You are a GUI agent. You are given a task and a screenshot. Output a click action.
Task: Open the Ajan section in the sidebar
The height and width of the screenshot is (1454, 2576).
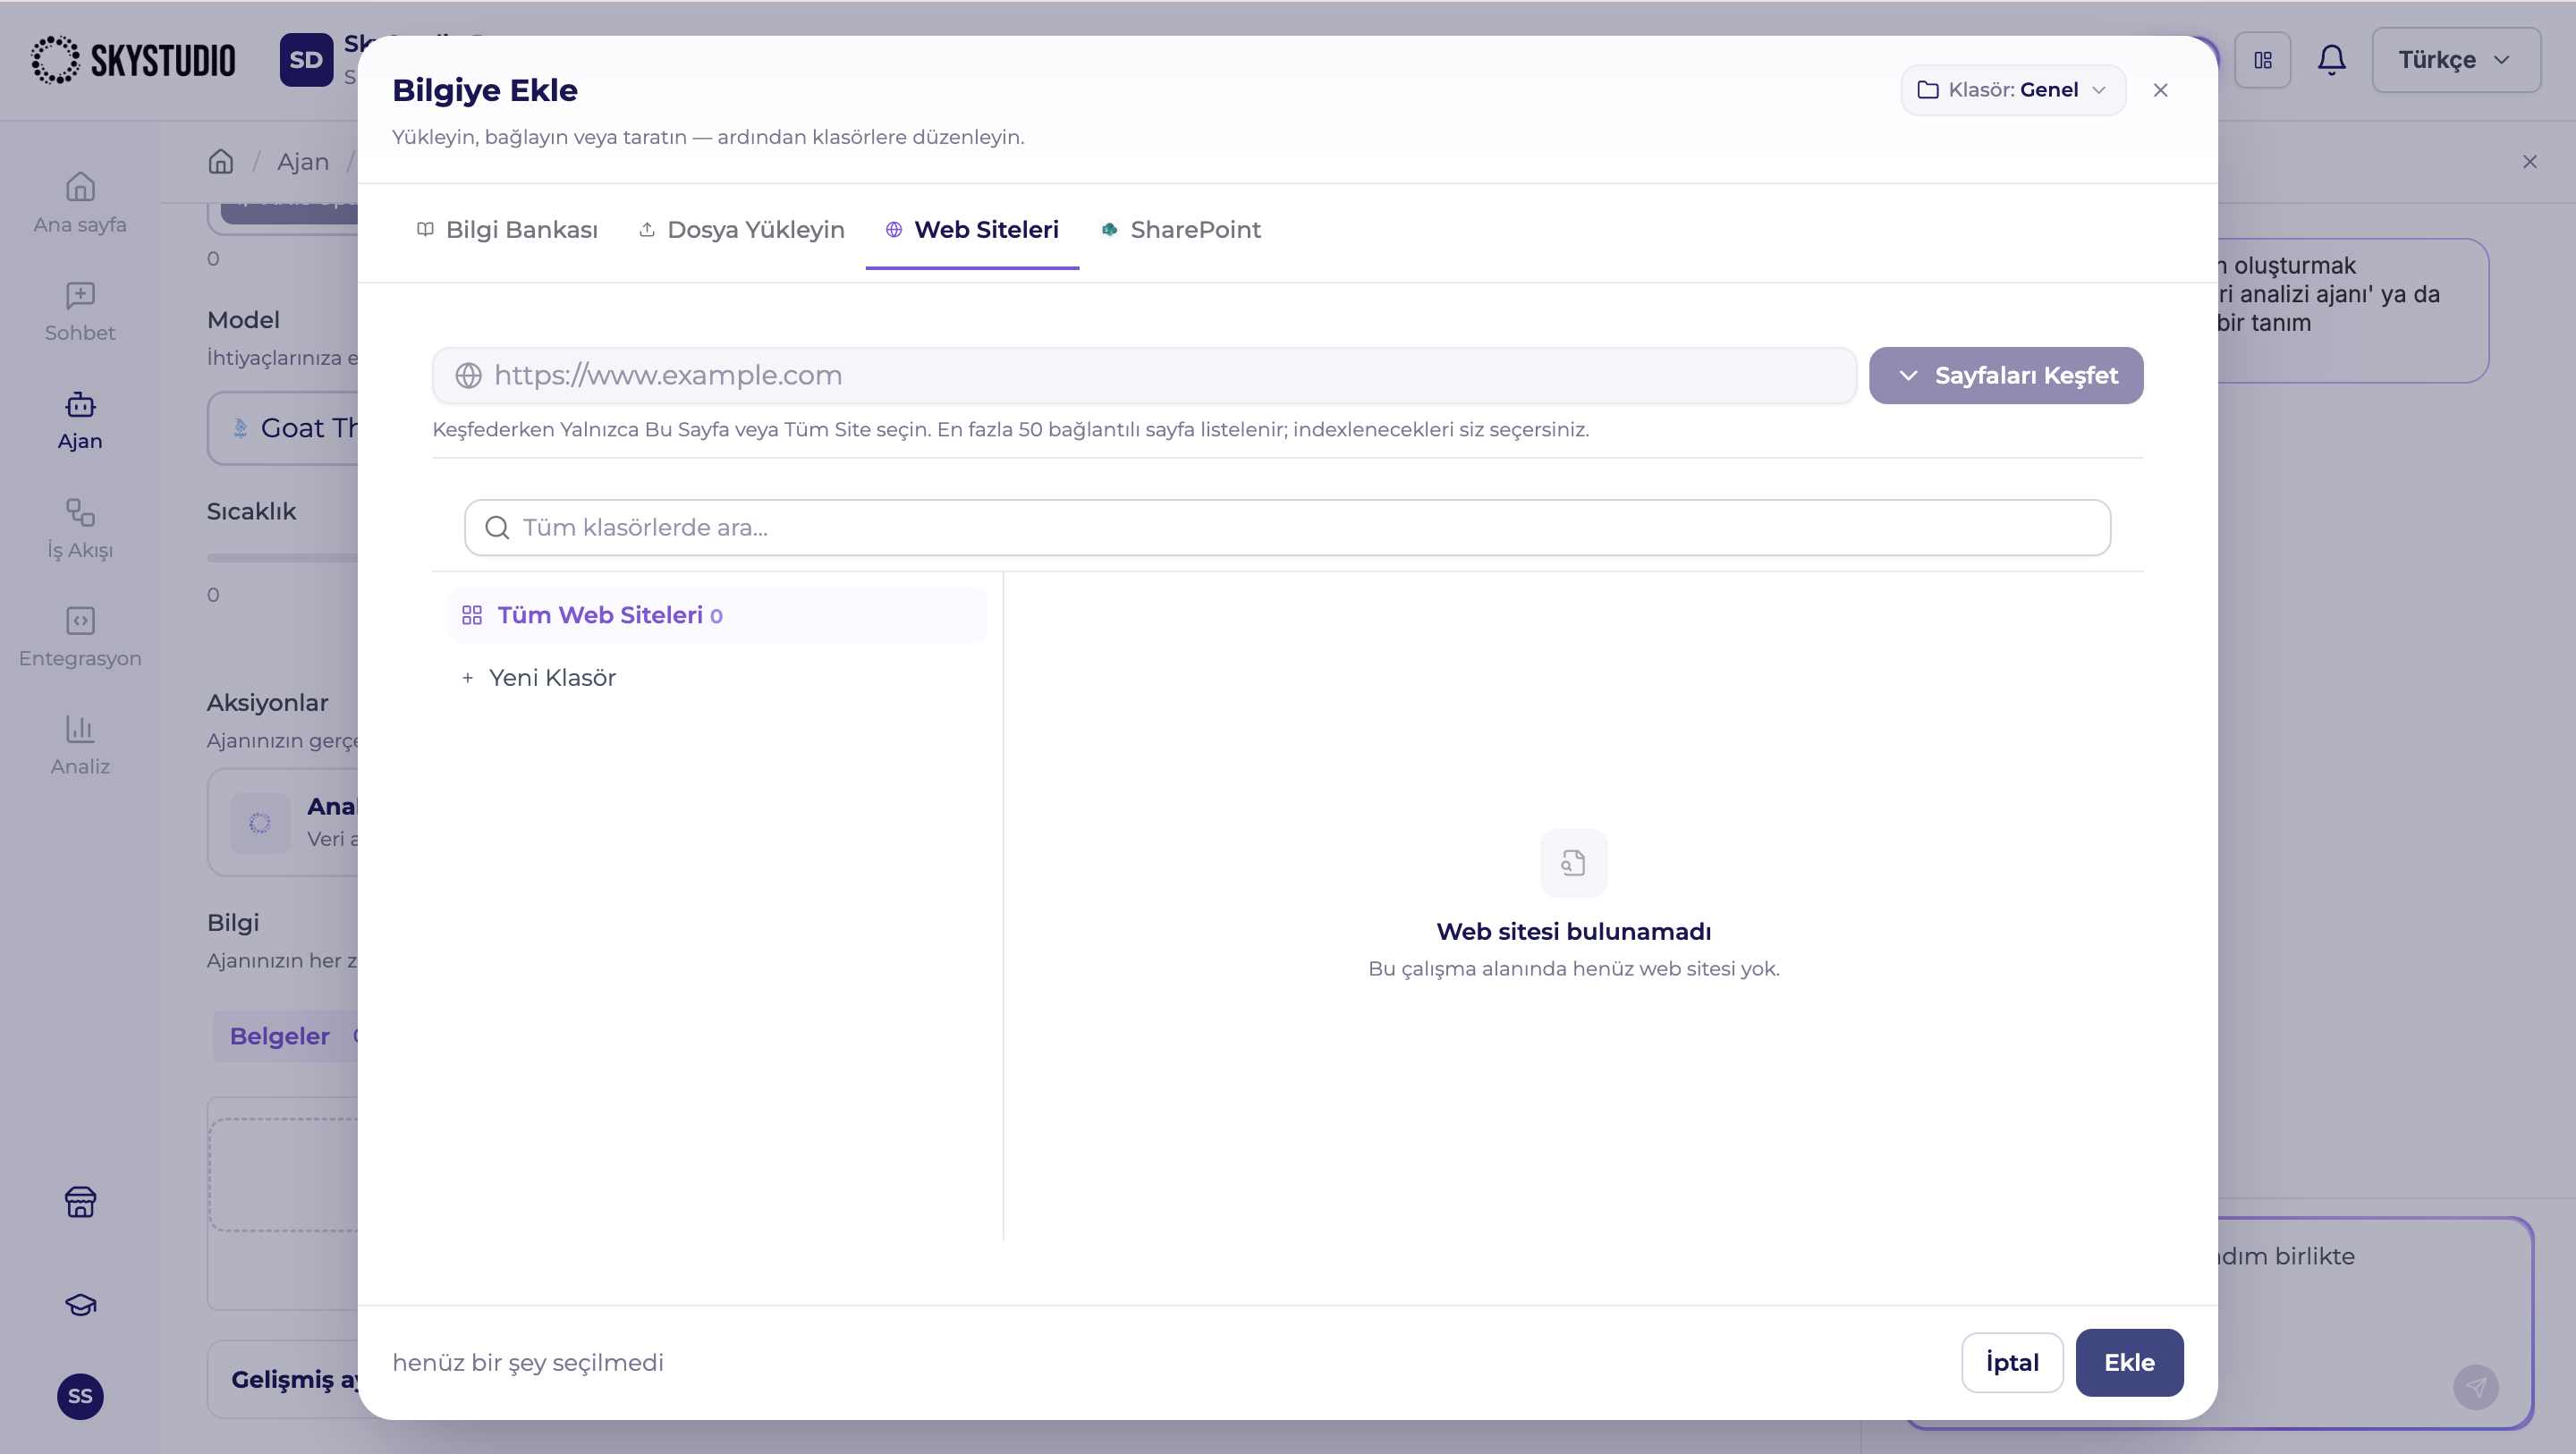coord(80,420)
